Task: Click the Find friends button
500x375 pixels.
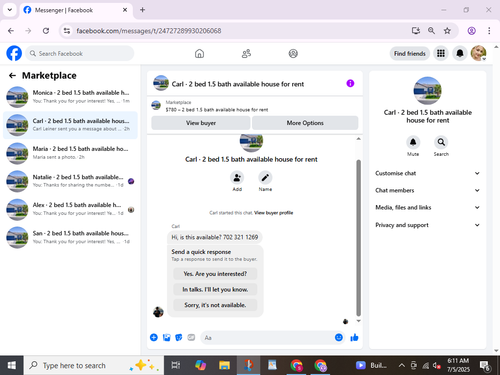Action: 410,53
